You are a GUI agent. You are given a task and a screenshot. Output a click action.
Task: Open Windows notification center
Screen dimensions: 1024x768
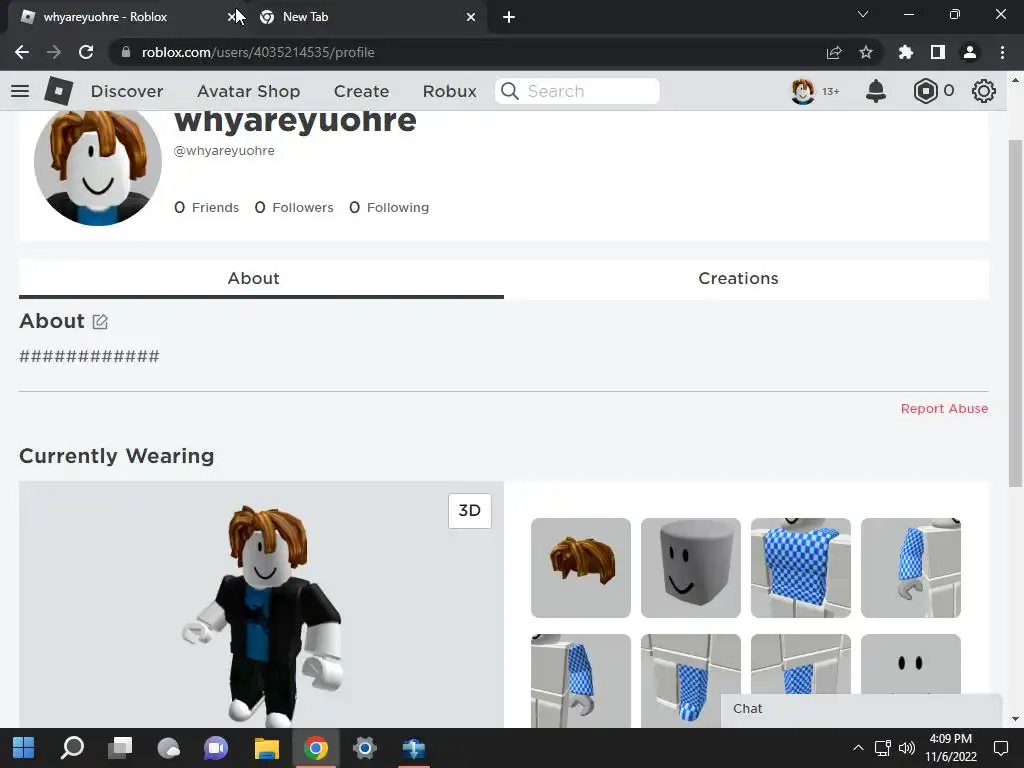(1000, 748)
